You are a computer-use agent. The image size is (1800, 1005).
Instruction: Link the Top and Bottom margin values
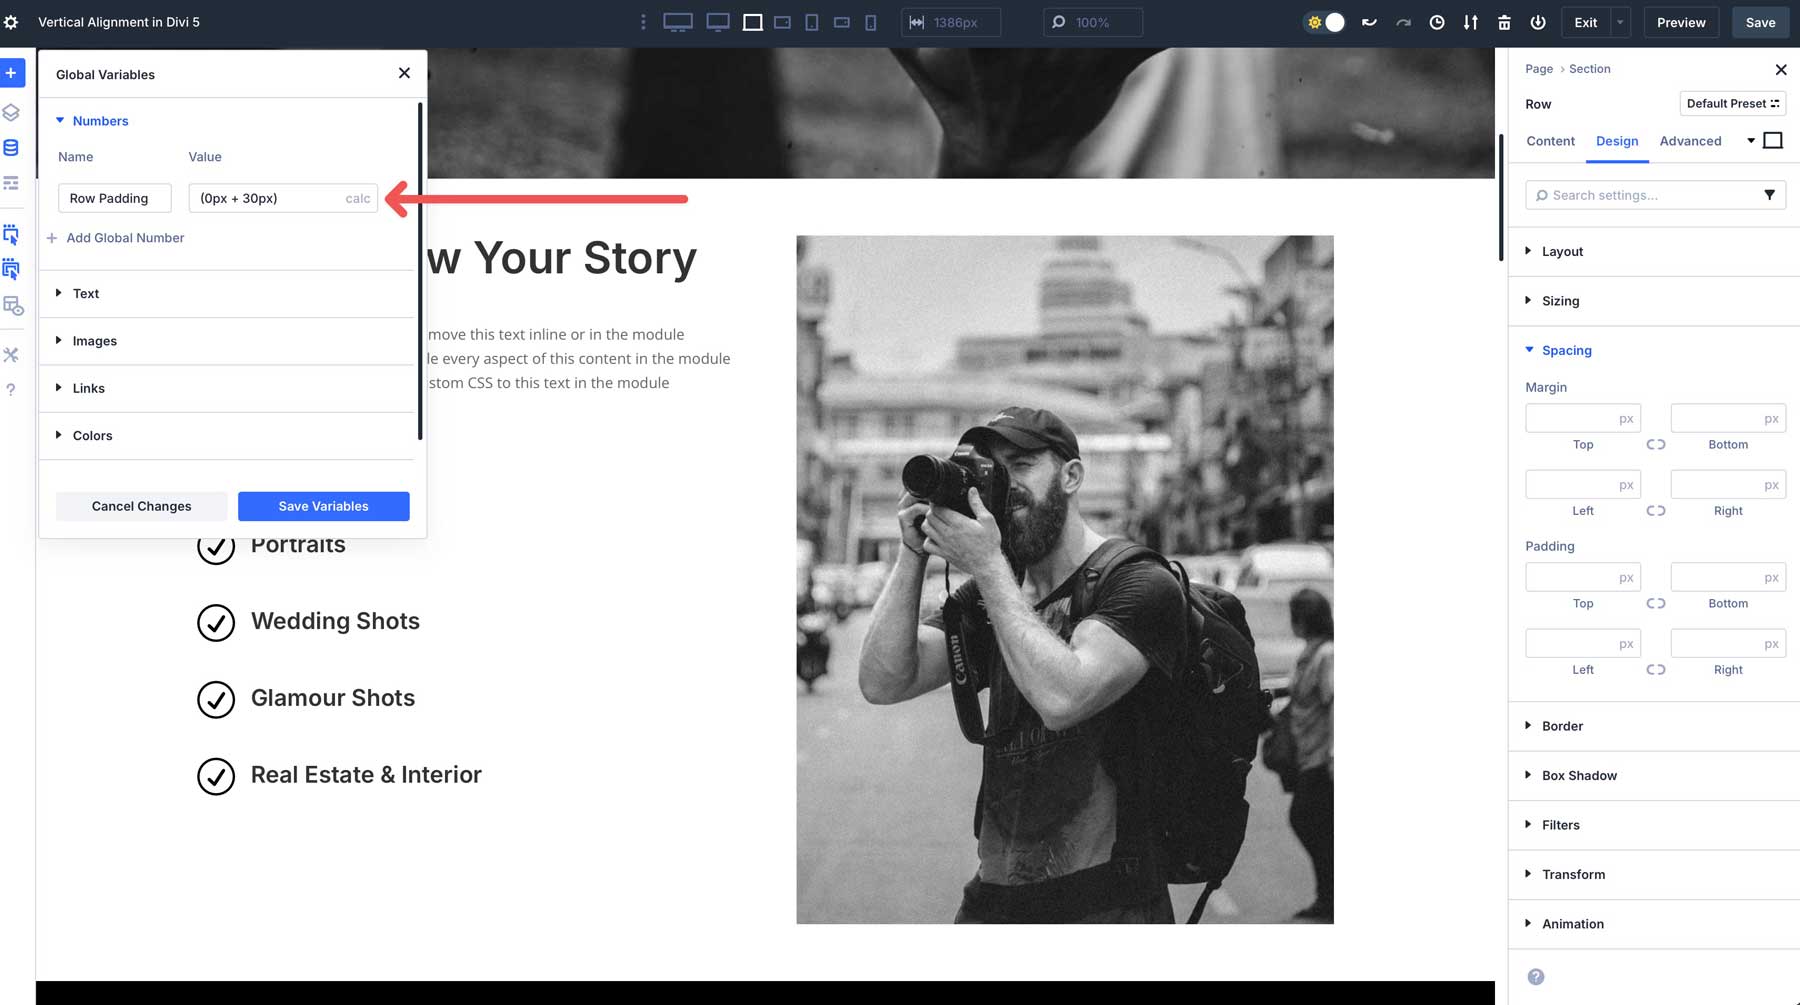1656,444
